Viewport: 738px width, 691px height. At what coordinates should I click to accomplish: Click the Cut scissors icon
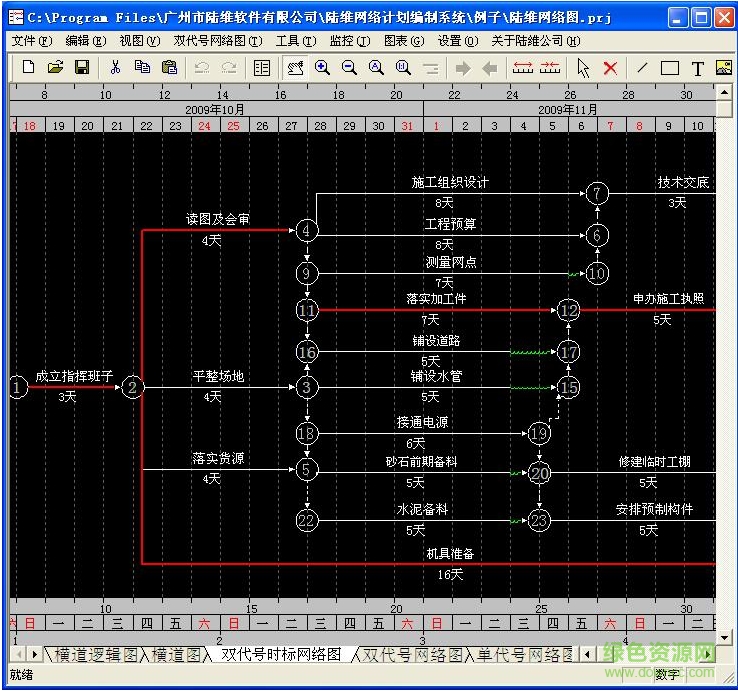[115, 68]
